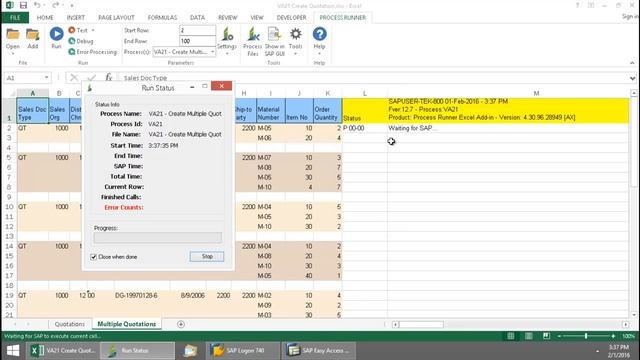Switch to Page Layout view icon
Viewport: 640px width, 360px height.
[529, 336]
